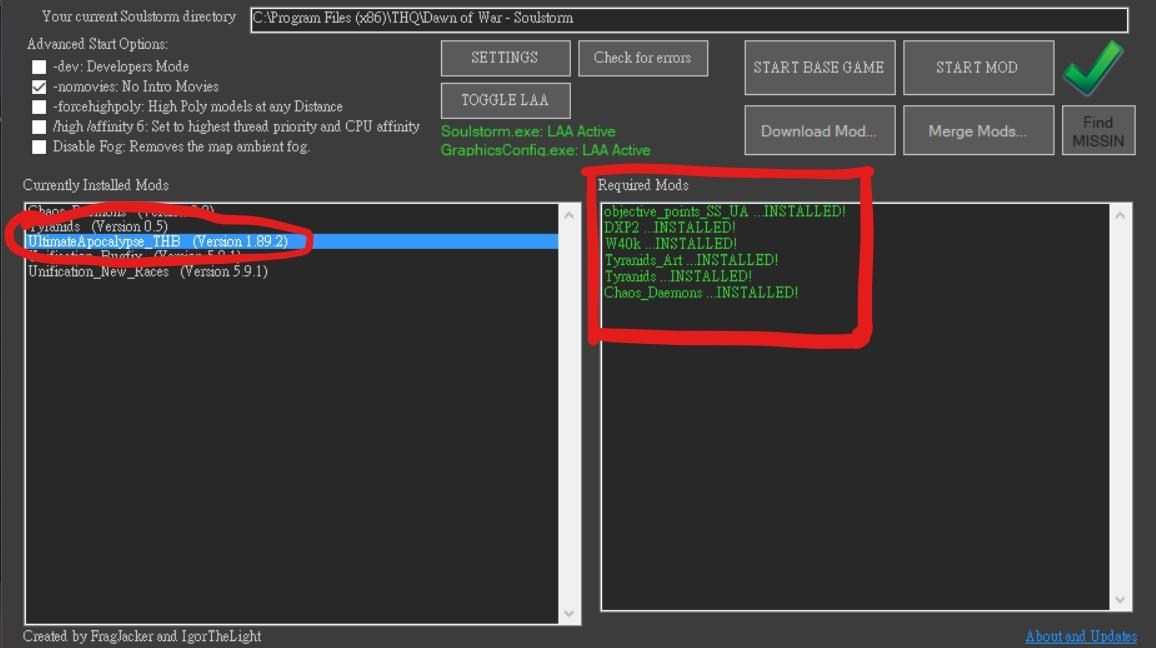Enable the /high /affinity 6 priority checkbox

(x=39, y=127)
